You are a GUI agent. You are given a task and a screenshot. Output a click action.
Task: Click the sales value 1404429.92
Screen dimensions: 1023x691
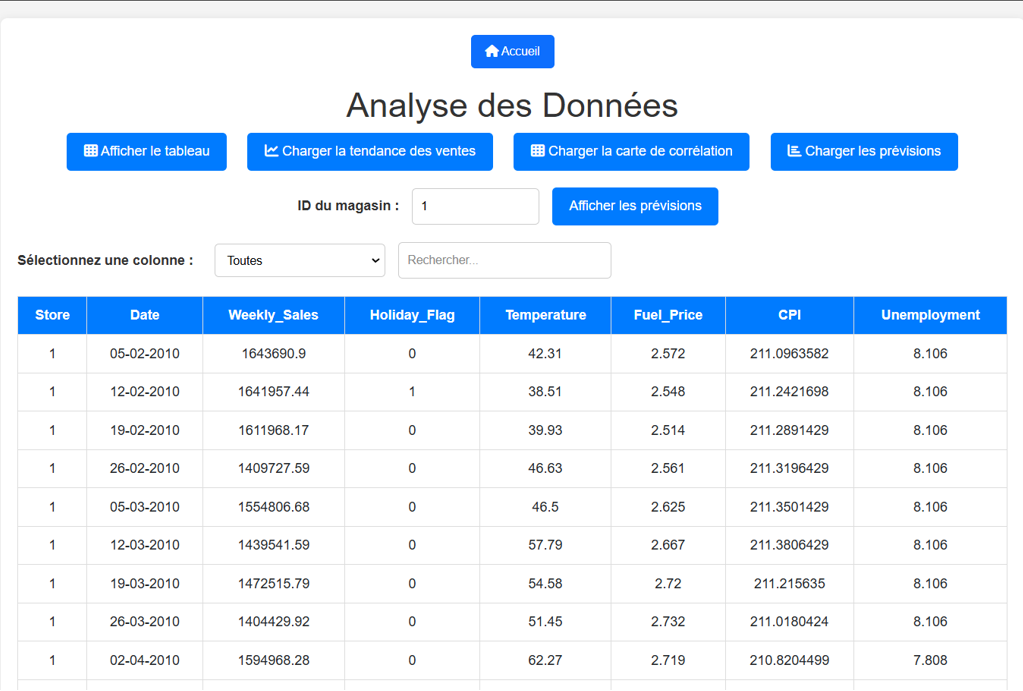pos(274,621)
